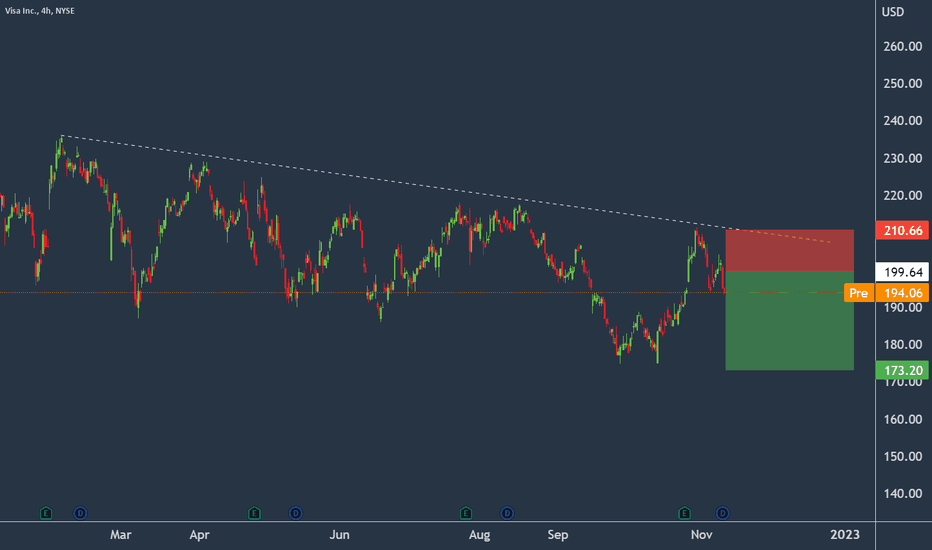Click the orange 194.06 price tag
Image resolution: width=932 pixels, height=550 pixels.
tap(902, 293)
